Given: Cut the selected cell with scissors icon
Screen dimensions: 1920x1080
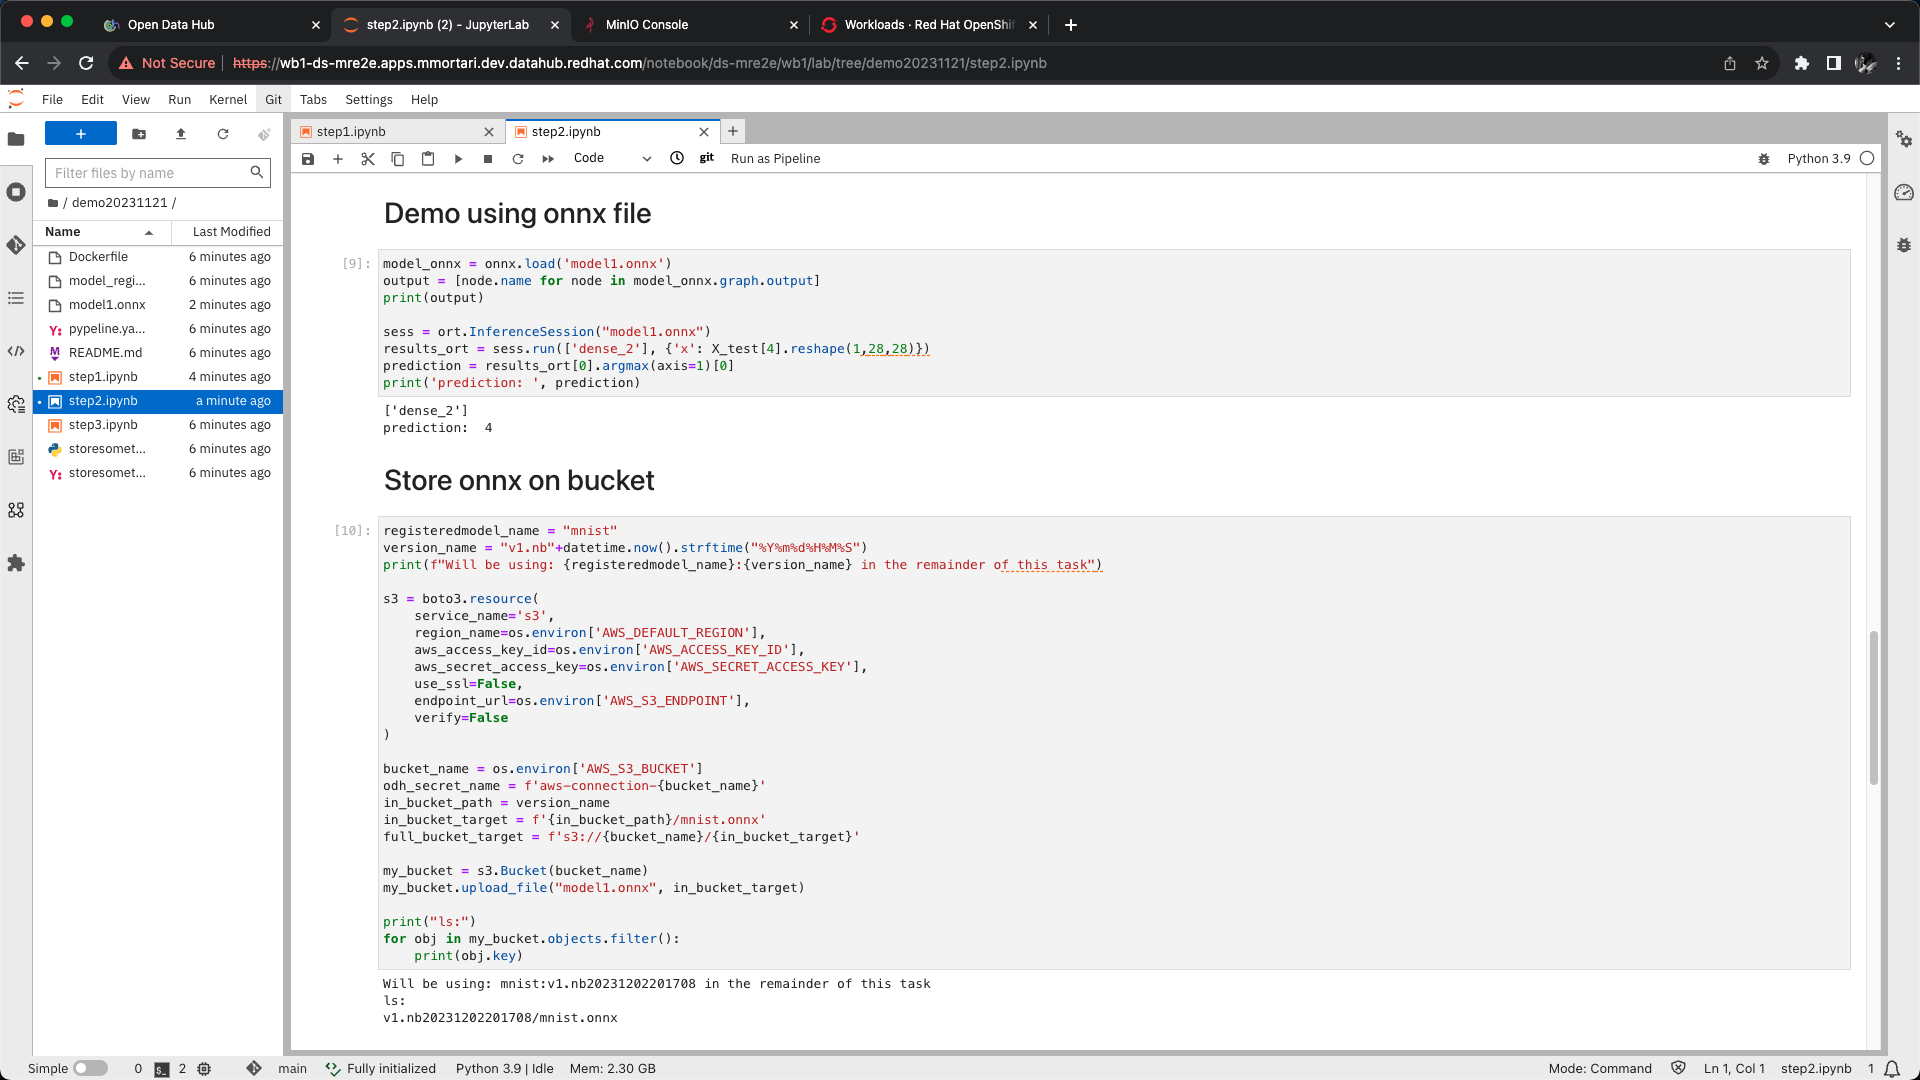Looking at the screenshot, I should [x=368, y=159].
